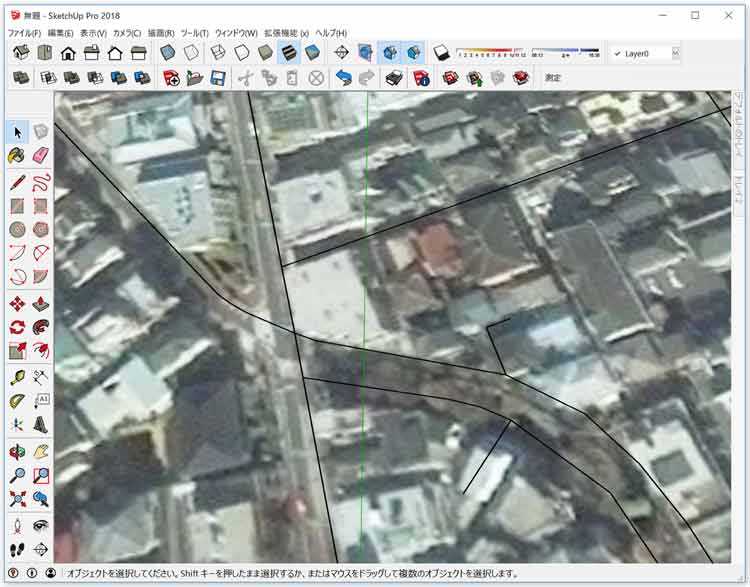Toggle Shaded With Textures style
This screenshot has height=587, width=750.
click(289, 53)
